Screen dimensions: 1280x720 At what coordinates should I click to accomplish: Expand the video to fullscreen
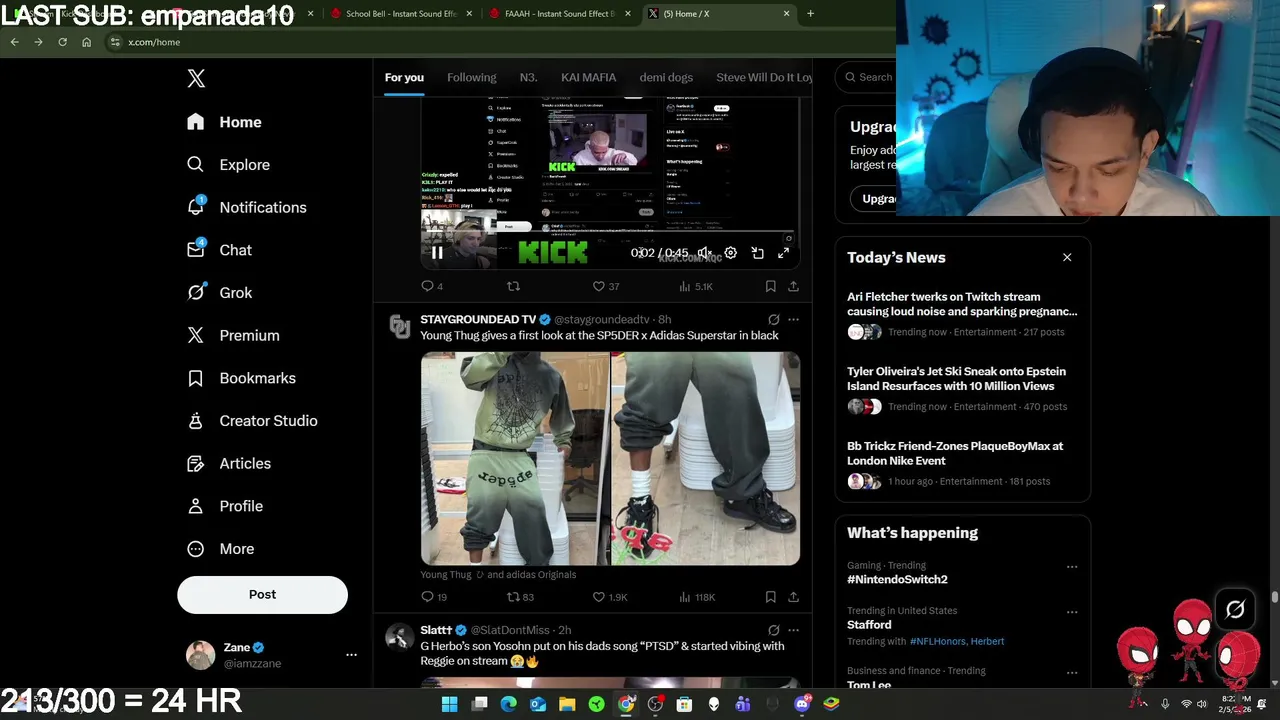(x=784, y=253)
